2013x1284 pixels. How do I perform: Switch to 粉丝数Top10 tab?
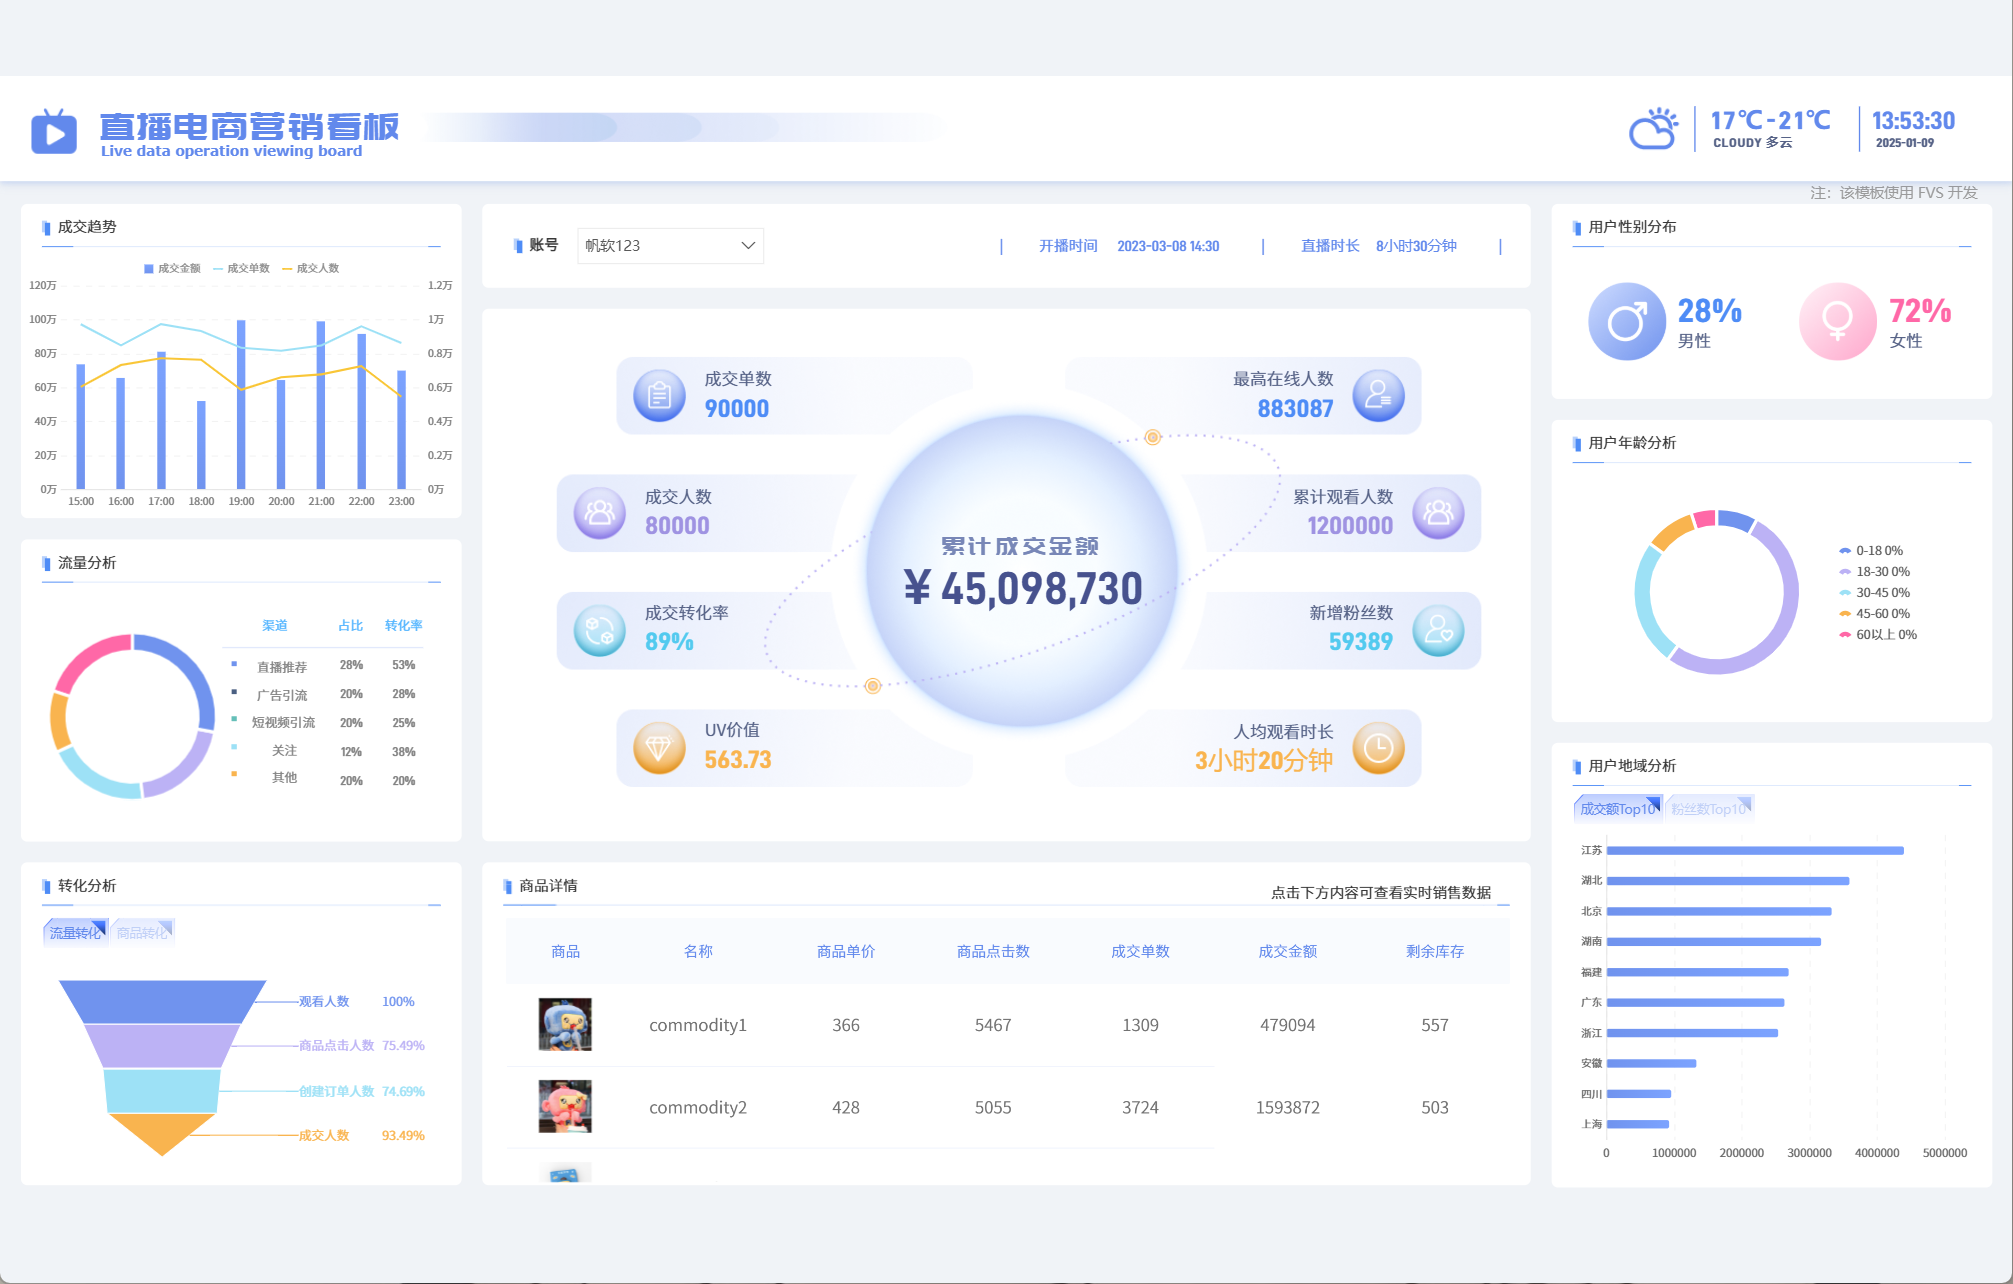(1708, 809)
